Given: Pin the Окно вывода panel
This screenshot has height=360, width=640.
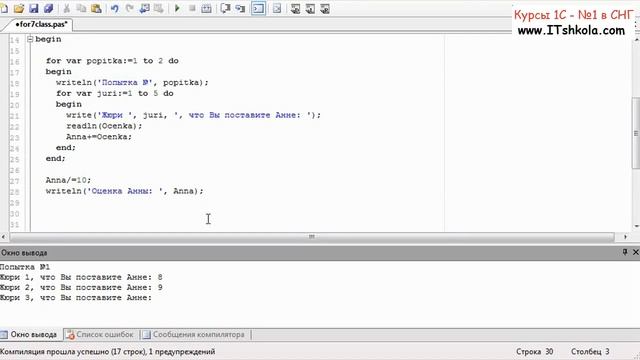Looking at the screenshot, I should [x=624, y=252].
